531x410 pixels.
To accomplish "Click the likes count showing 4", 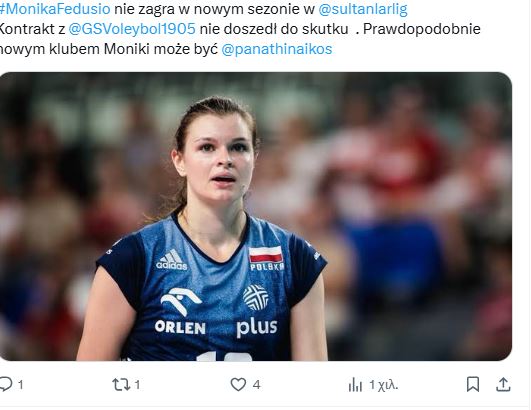I will tap(256, 385).
